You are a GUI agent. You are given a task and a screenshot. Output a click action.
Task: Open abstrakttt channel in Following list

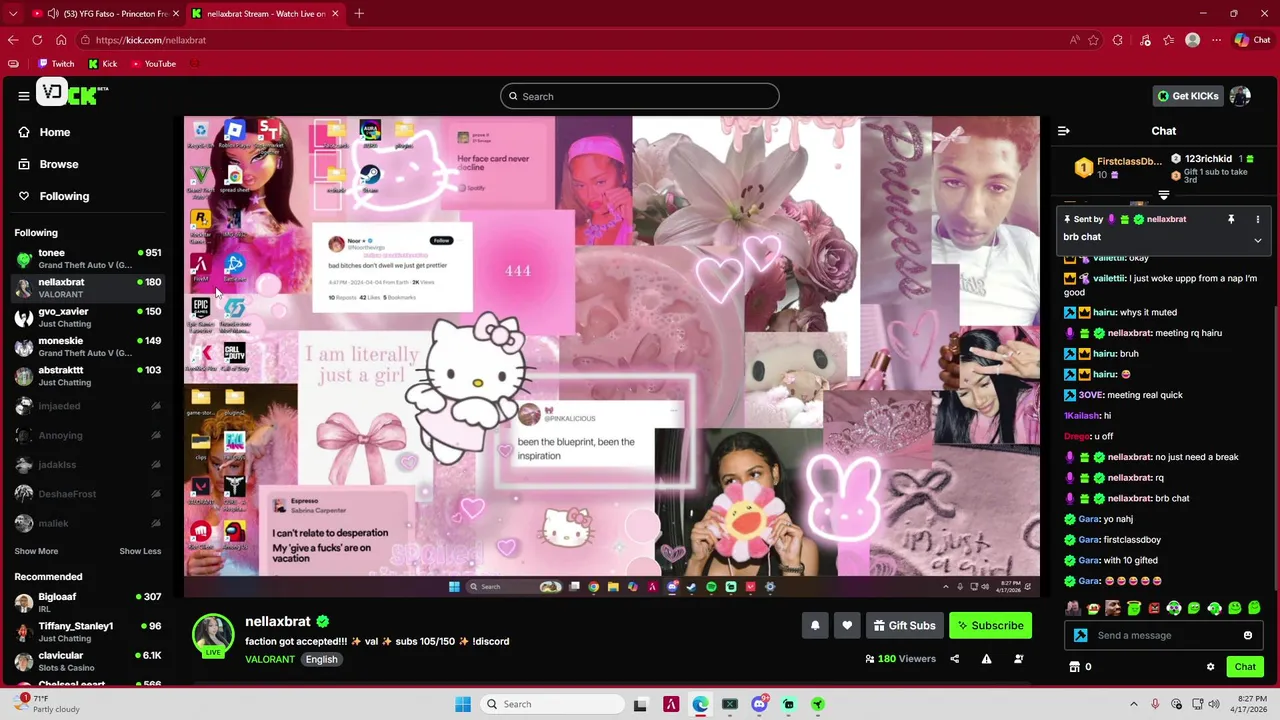click(88, 376)
